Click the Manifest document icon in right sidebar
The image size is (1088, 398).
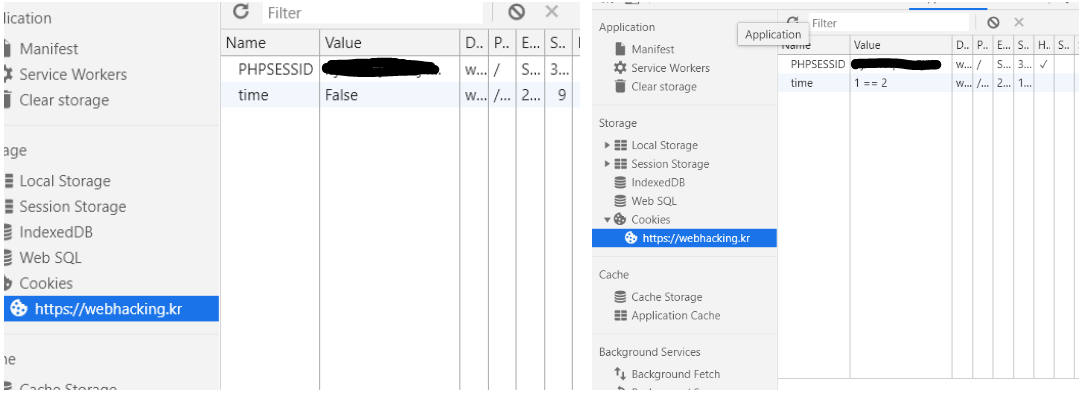pyautogui.click(x=620, y=49)
